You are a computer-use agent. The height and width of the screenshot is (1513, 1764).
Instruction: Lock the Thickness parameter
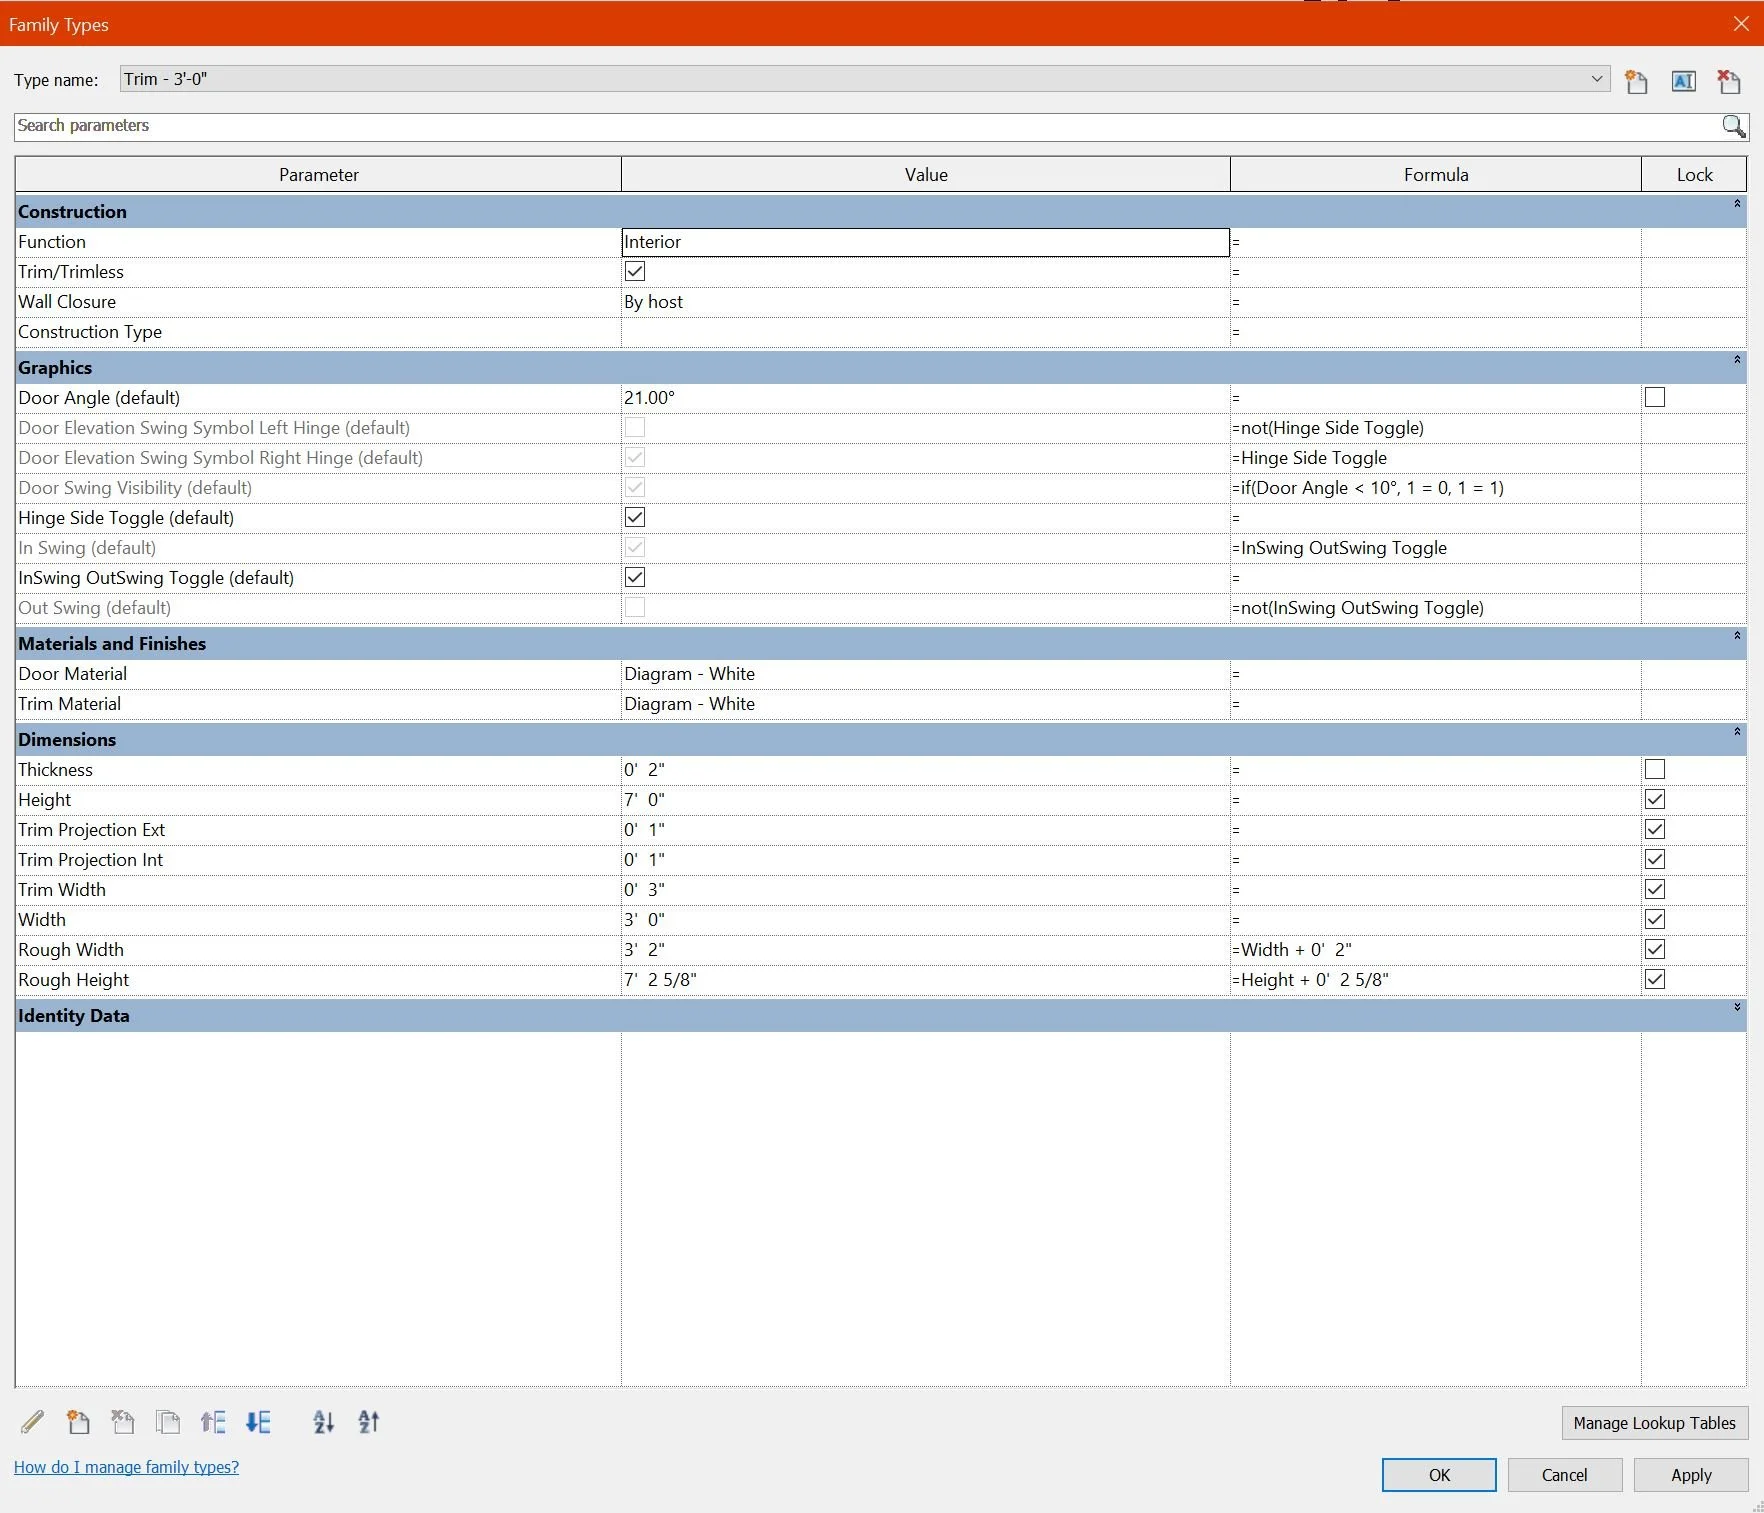point(1655,769)
